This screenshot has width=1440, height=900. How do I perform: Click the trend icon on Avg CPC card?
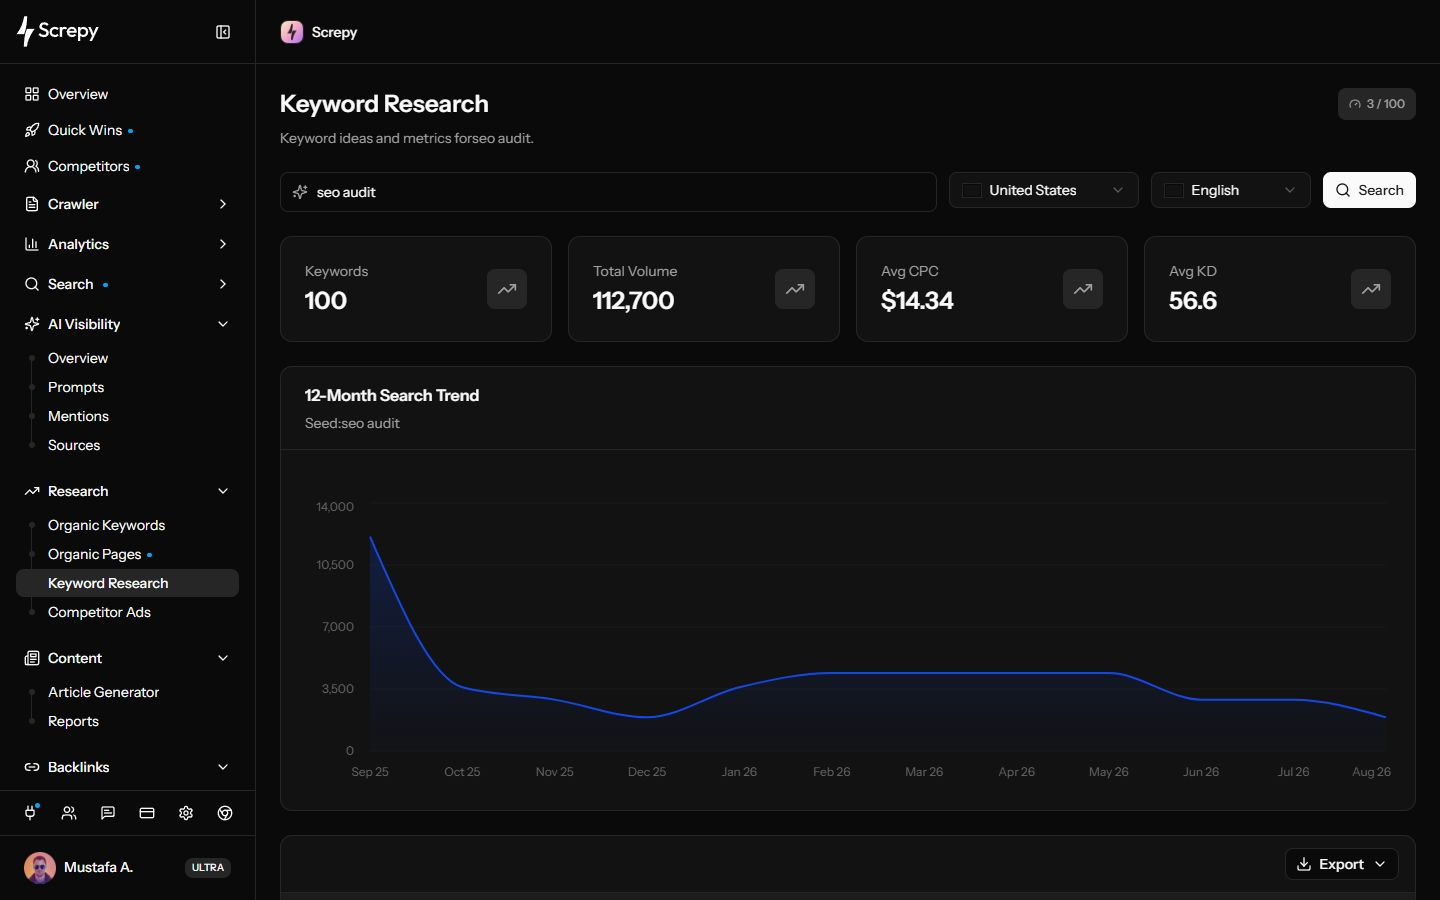click(x=1083, y=289)
